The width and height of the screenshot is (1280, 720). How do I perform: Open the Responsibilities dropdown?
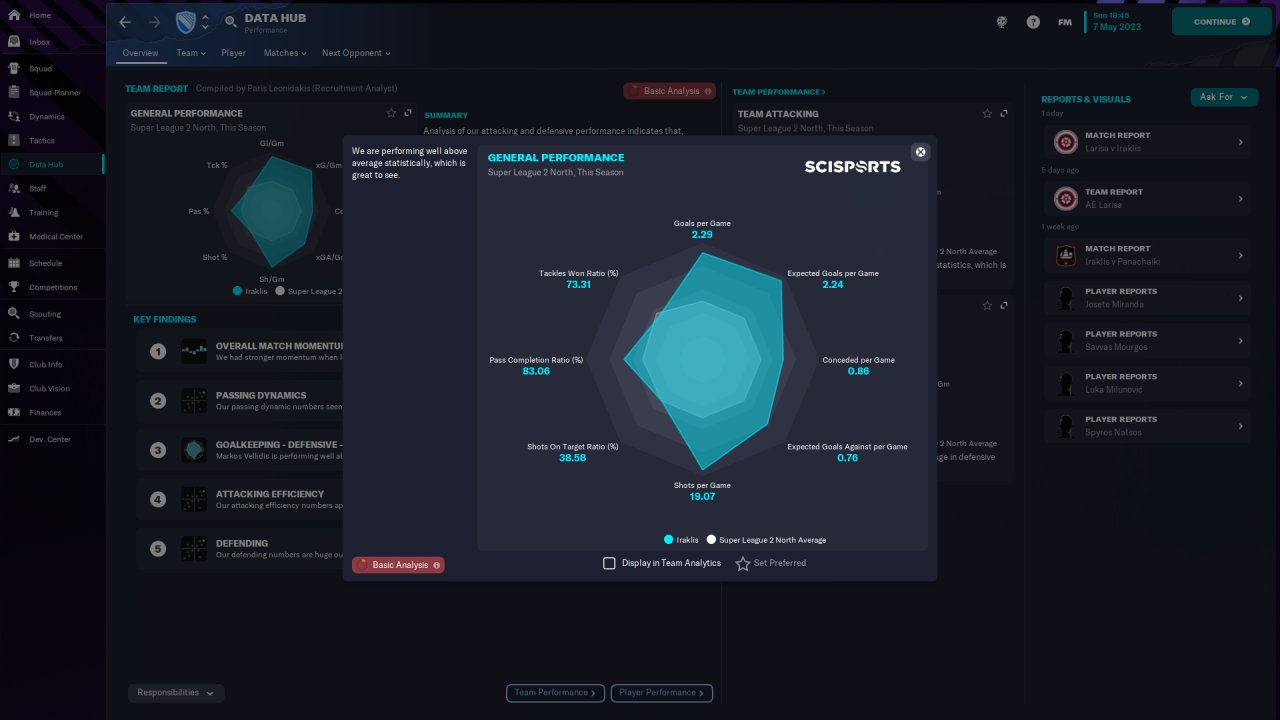click(x=176, y=693)
